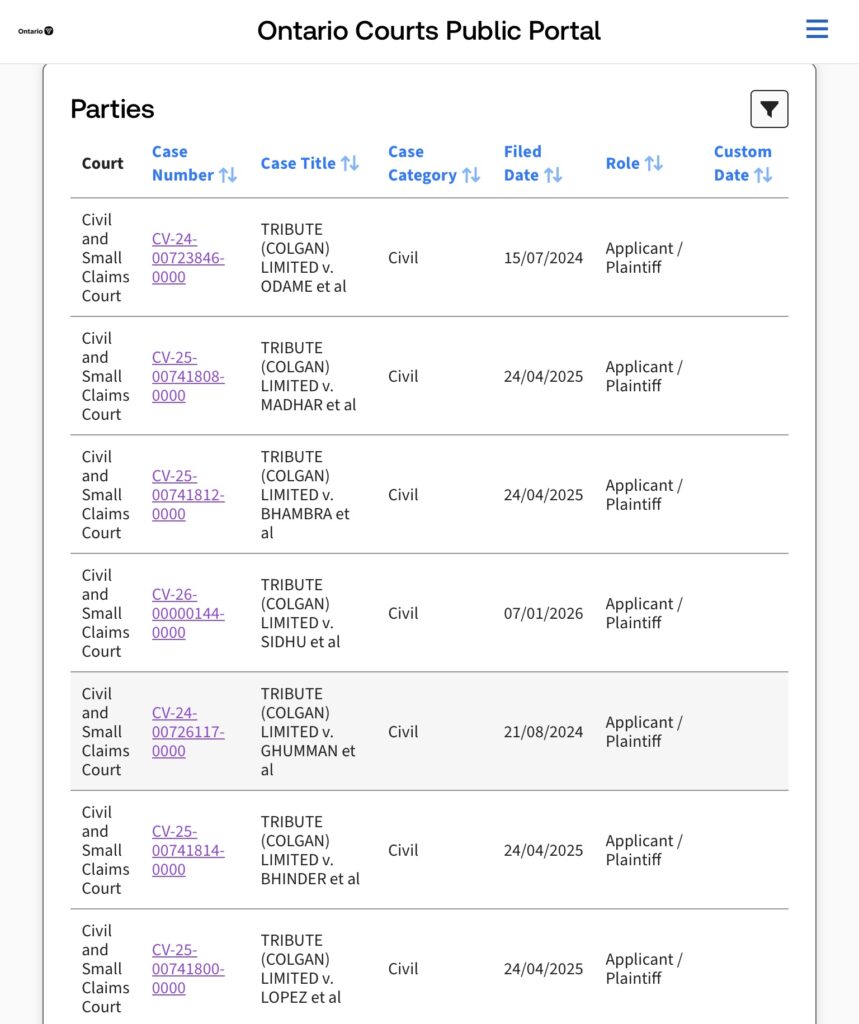
Task: Open case CV-25-00741808-0000
Action: [x=188, y=377]
